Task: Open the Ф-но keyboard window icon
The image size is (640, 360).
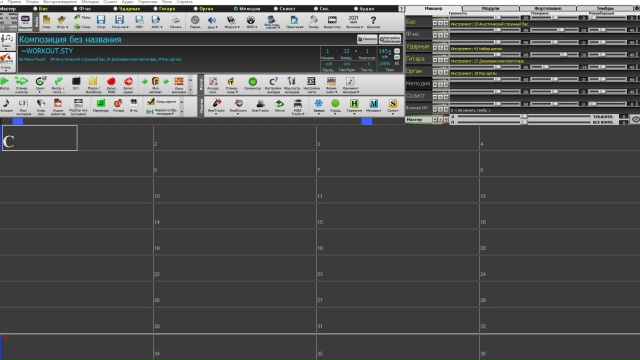Action: click(x=134, y=105)
